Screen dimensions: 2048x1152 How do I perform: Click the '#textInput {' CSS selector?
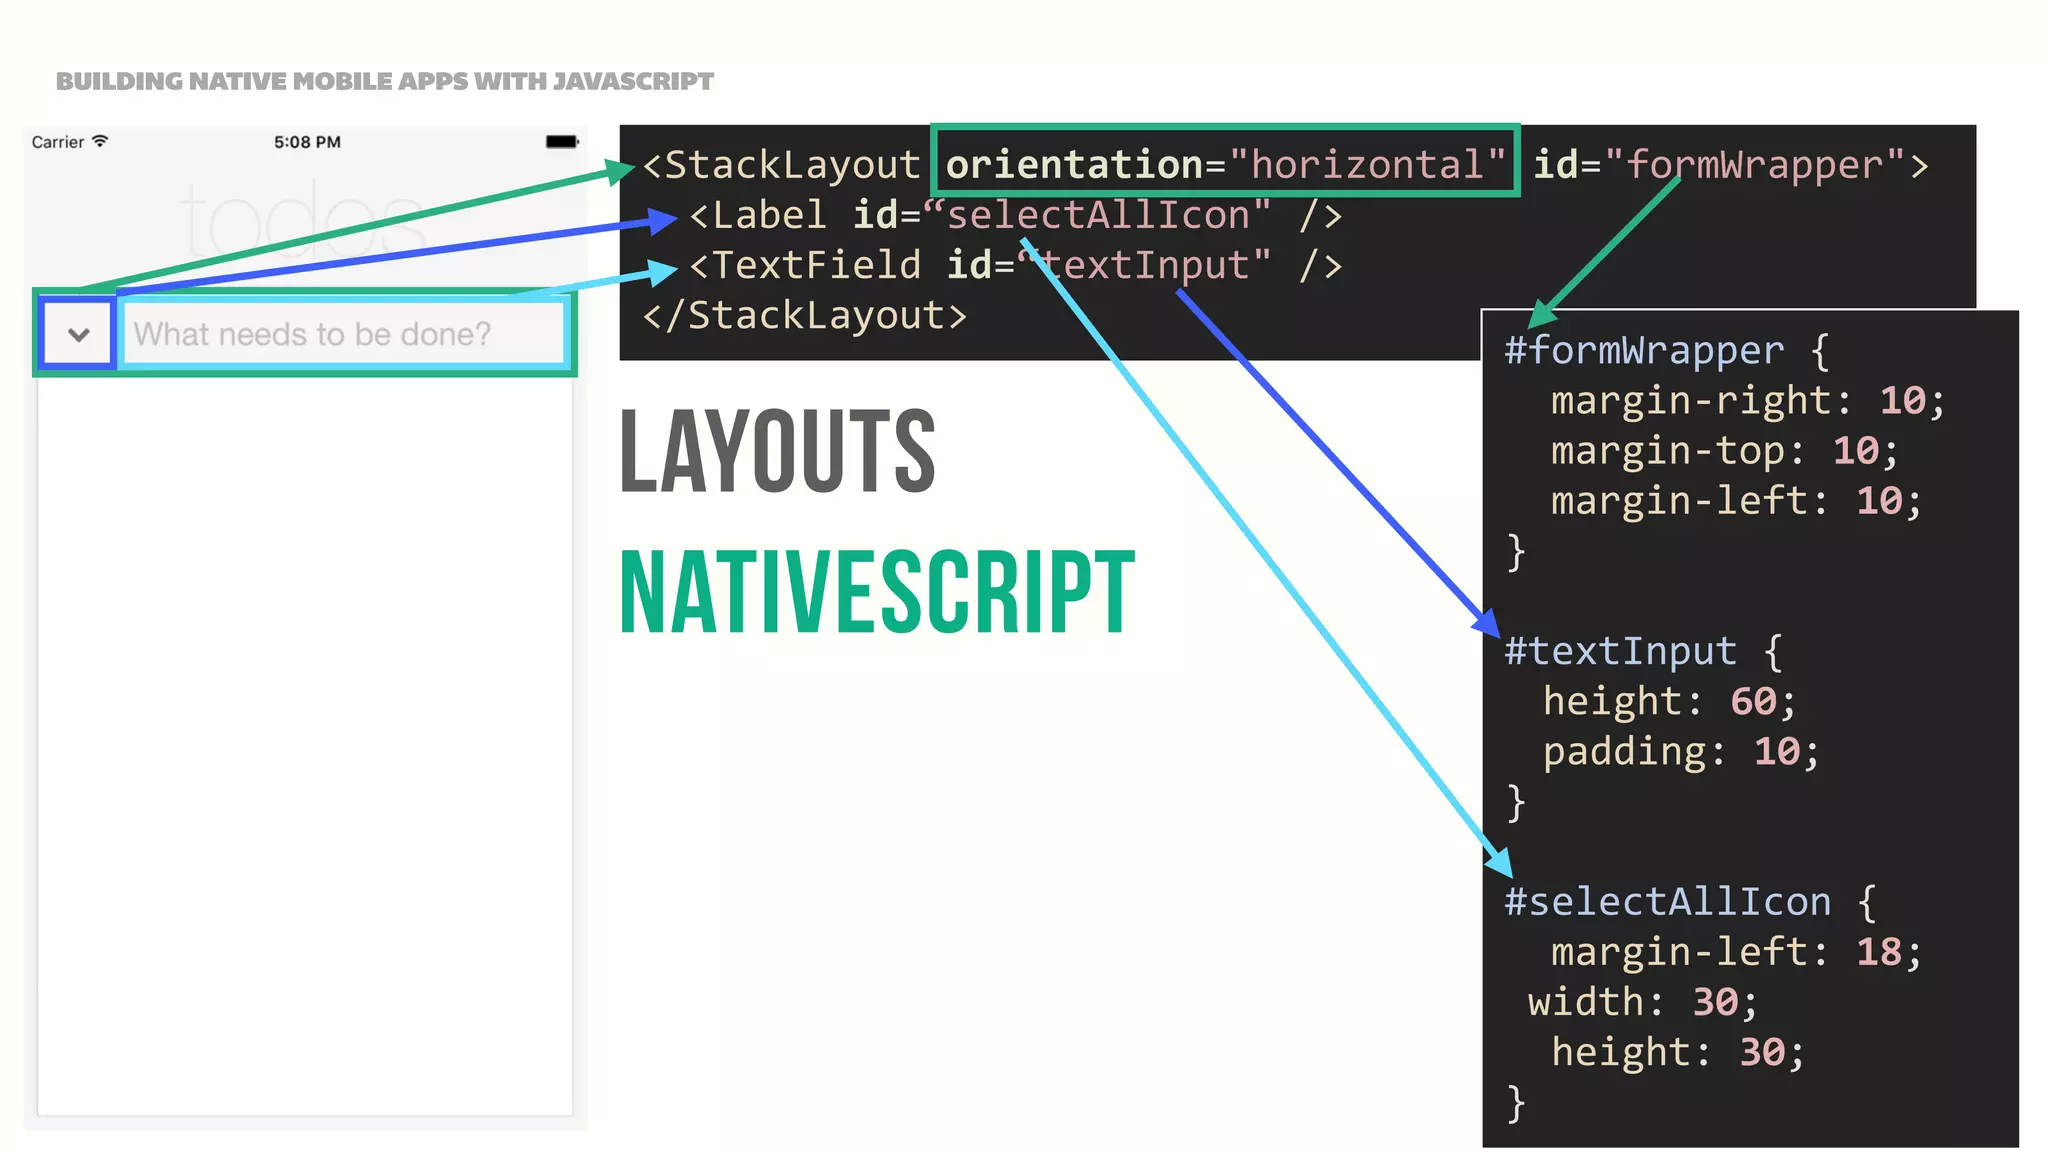coord(1644,651)
